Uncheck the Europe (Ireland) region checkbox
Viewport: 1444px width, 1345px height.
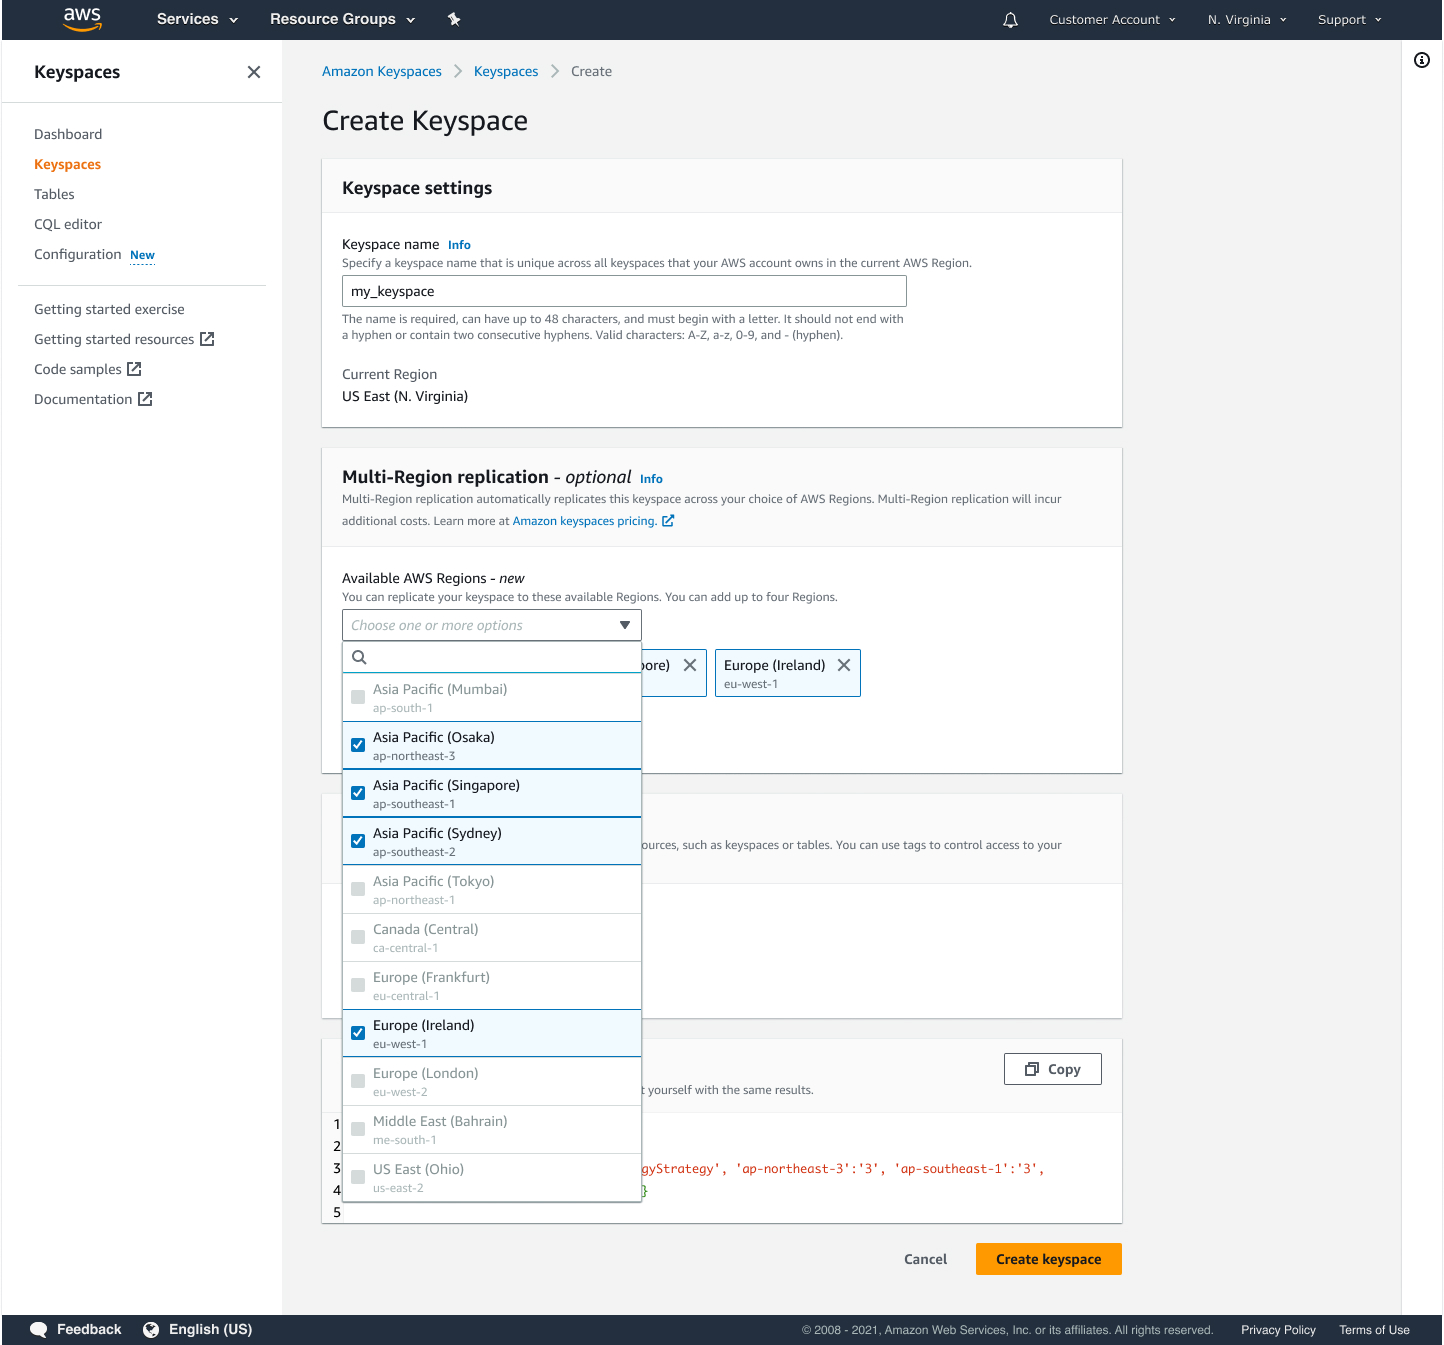click(x=357, y=1032)
